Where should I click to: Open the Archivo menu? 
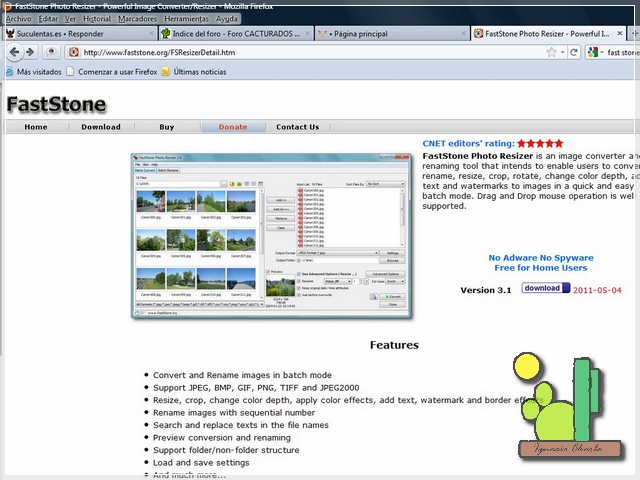click(19, 19)
